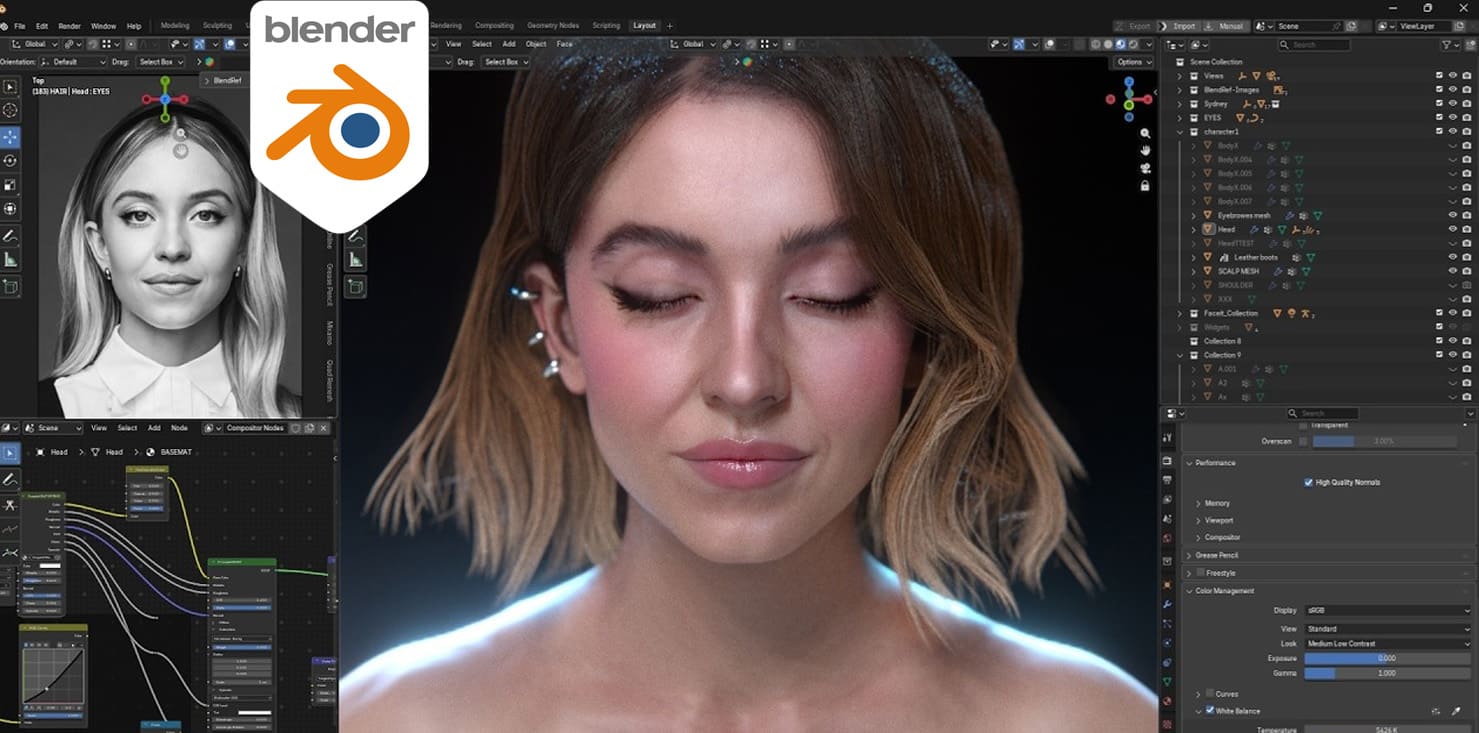
Task: Select the Select Box tool in left viewport
Action: pyautogui.click(x=10, y=88)
